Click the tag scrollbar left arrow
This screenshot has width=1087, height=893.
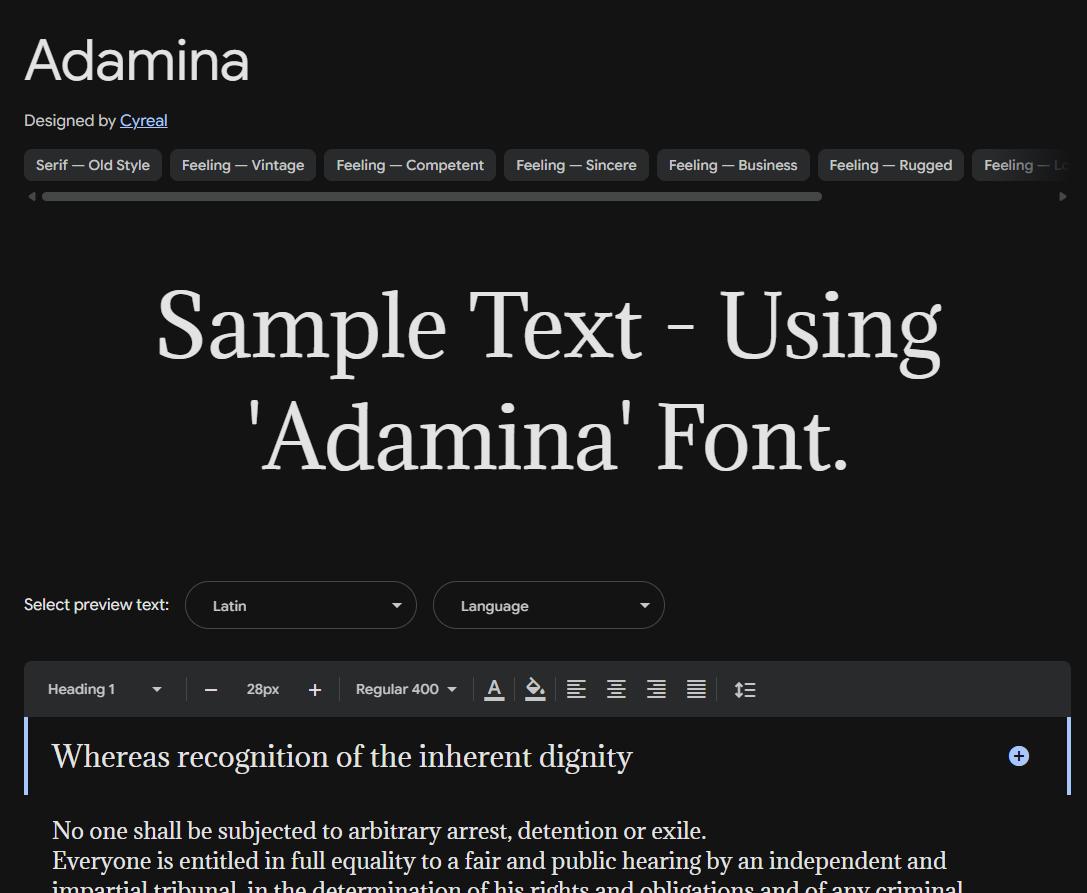[31, 197]
